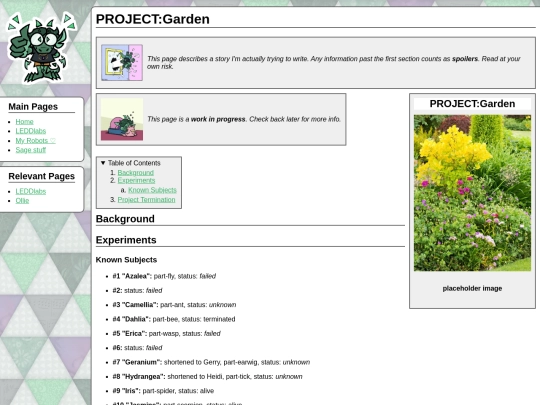The width and height of the screenshot is (540, 405).
Task: Click the spoiler warning illustration thumbnail
Action: 122,63
